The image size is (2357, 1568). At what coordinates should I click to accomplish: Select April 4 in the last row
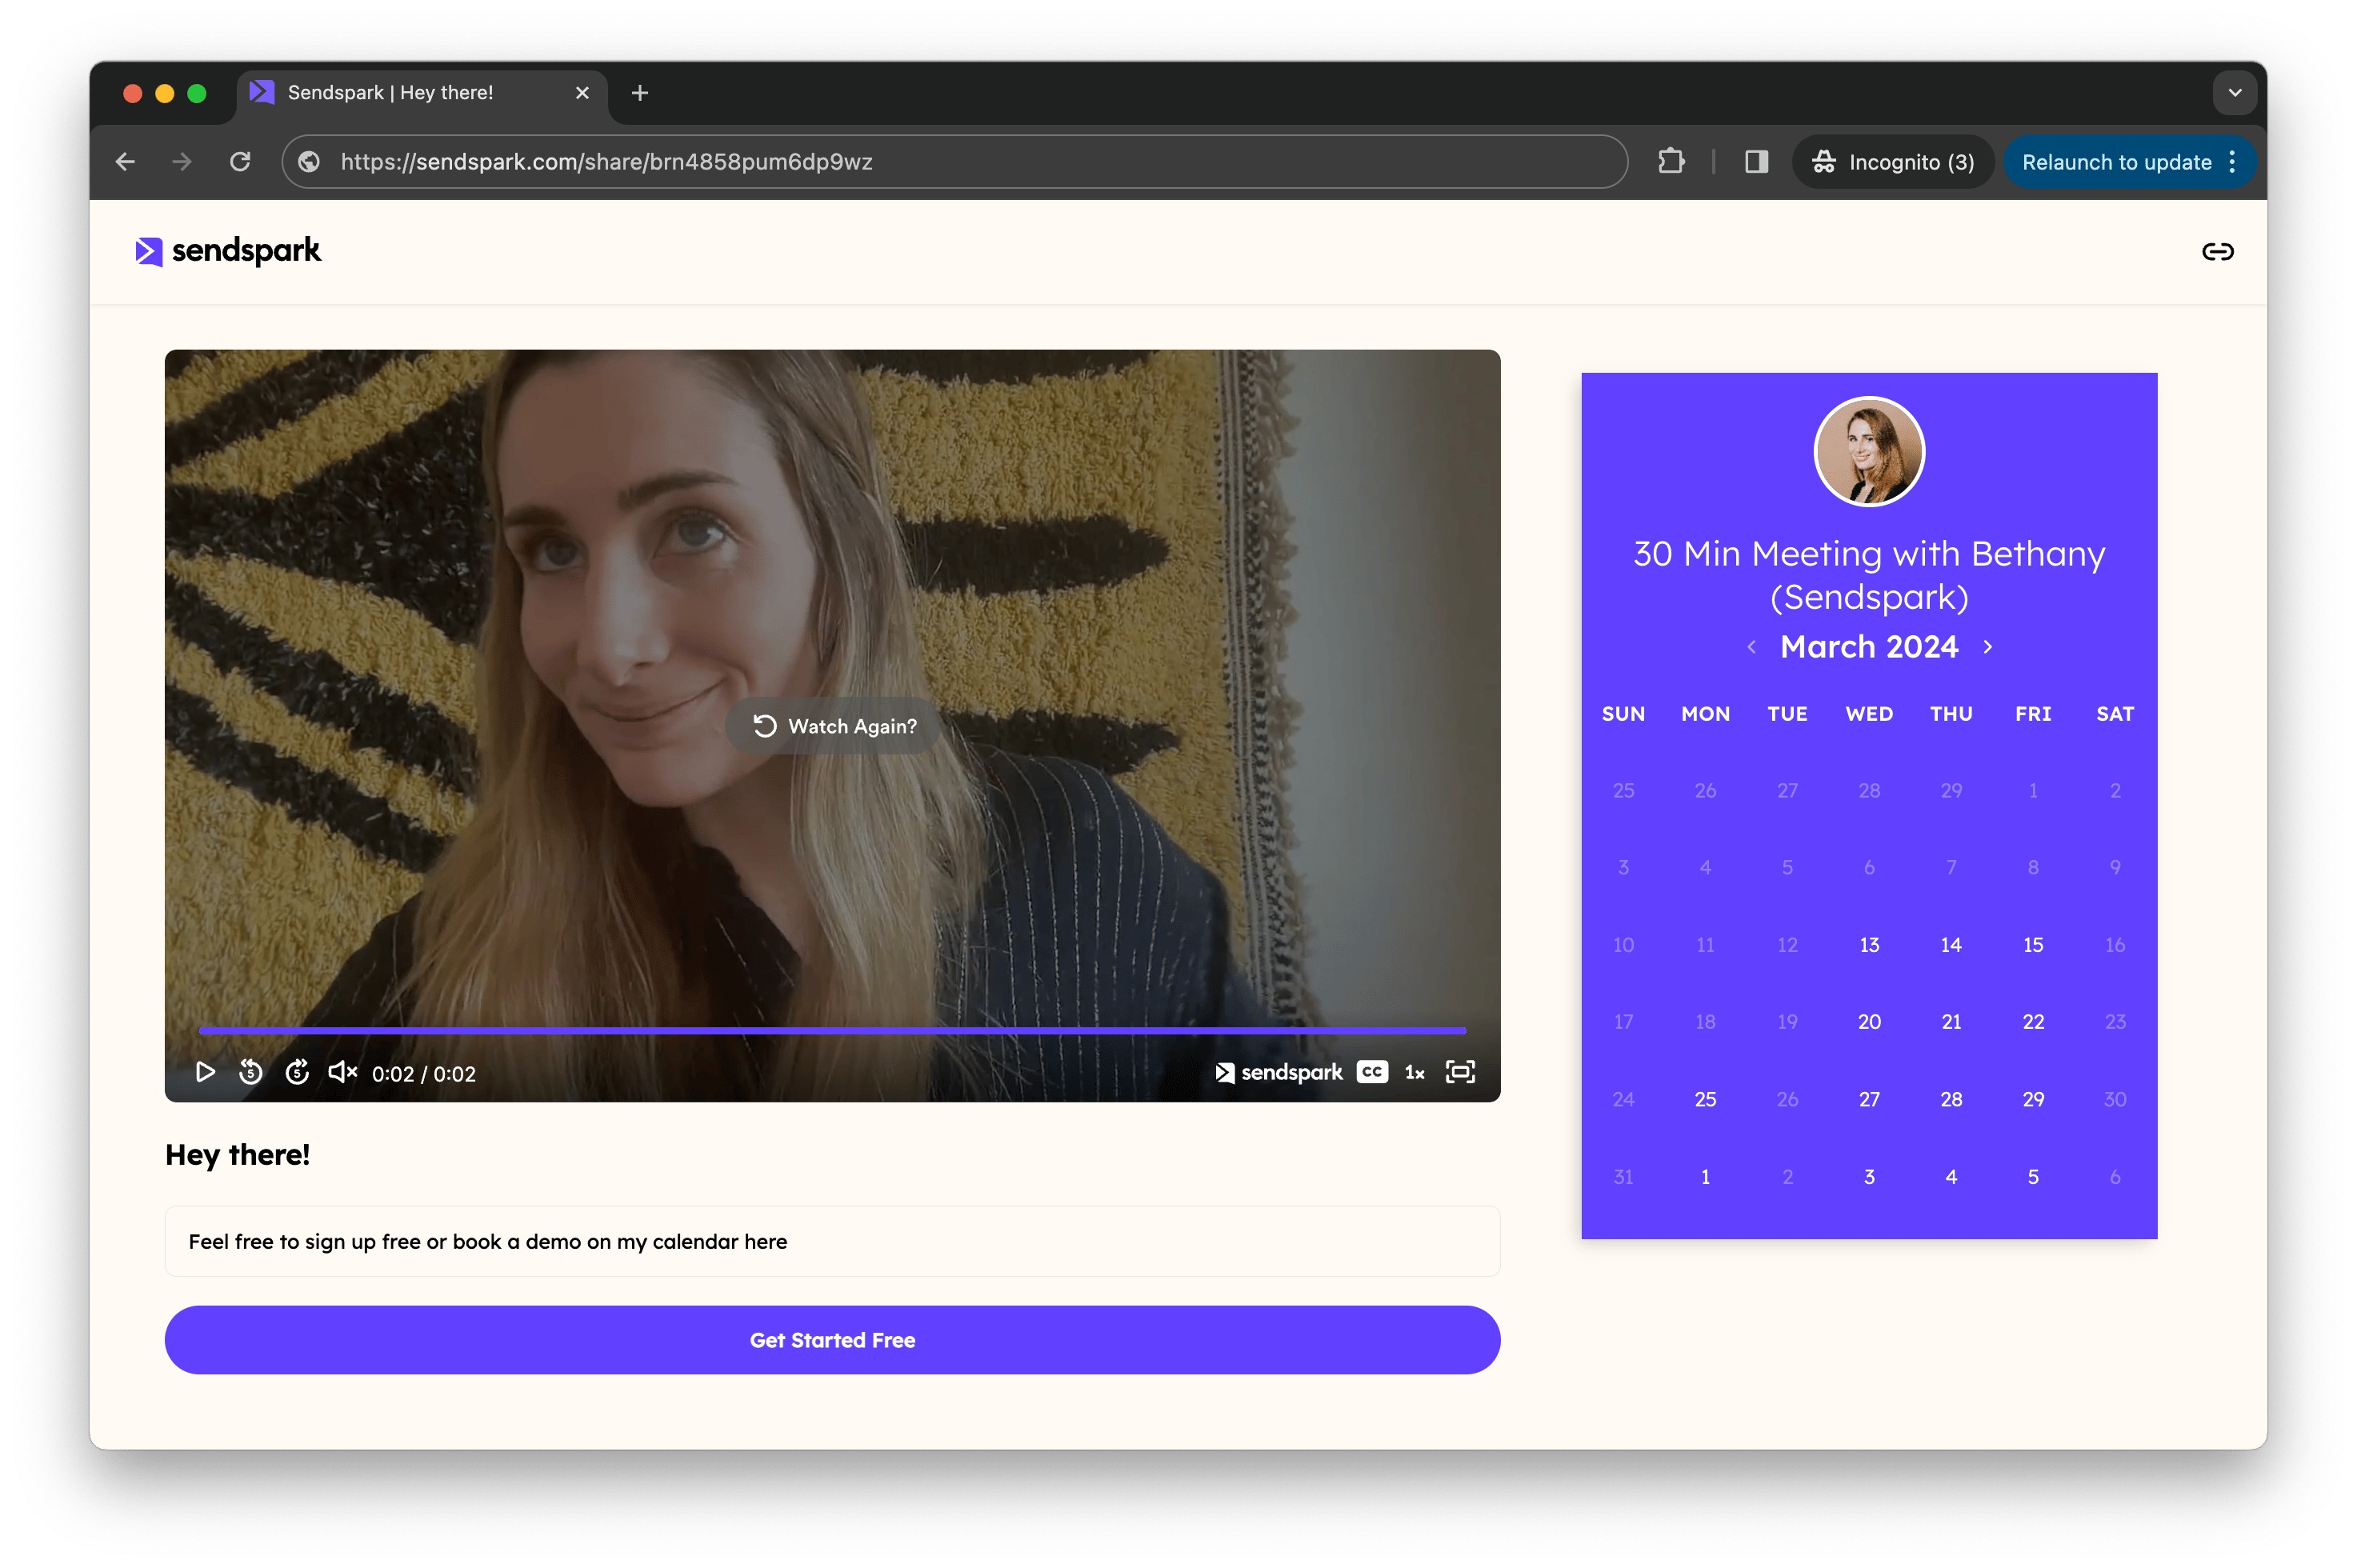tap(1950, 1177)
